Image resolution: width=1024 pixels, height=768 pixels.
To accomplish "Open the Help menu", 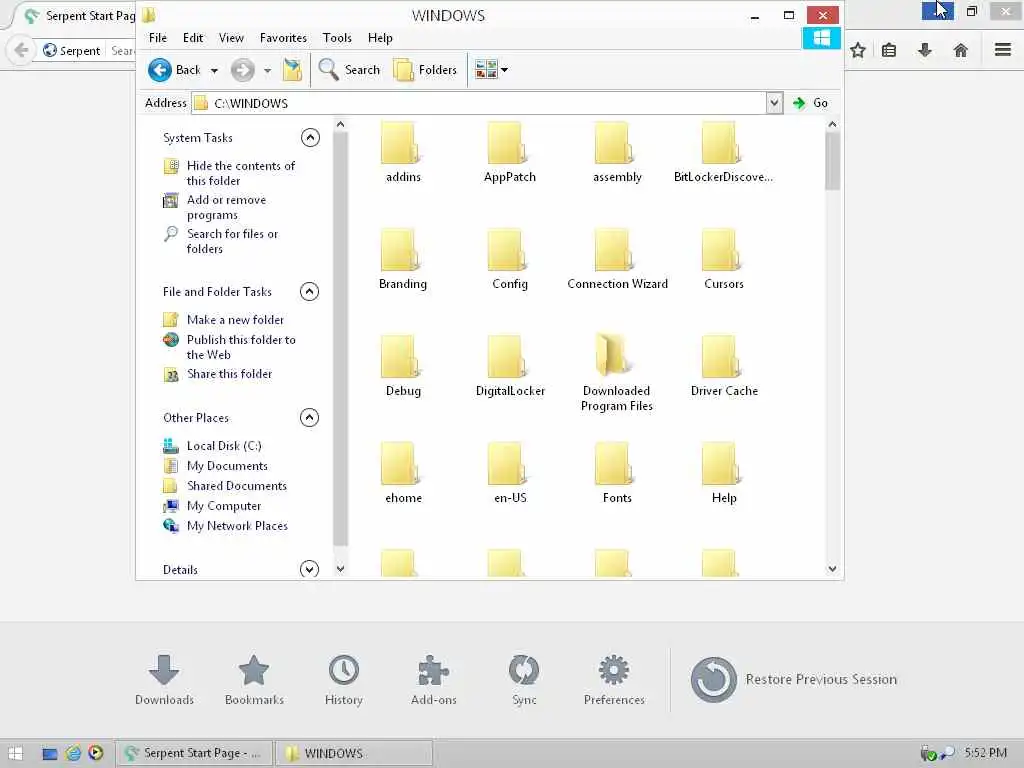I will coord(380,38).
